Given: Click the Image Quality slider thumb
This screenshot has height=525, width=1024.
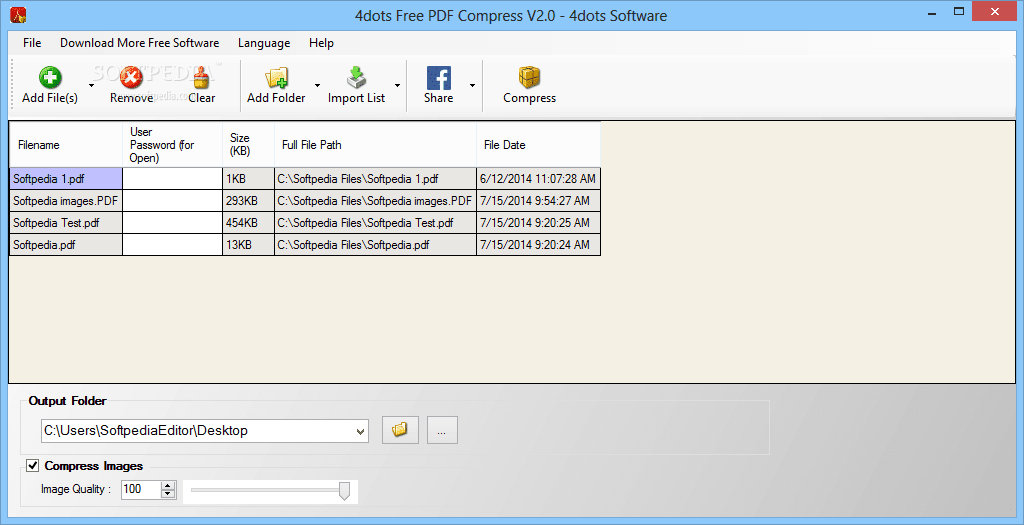Looking at the screenshot, I should tap(345, 491).
